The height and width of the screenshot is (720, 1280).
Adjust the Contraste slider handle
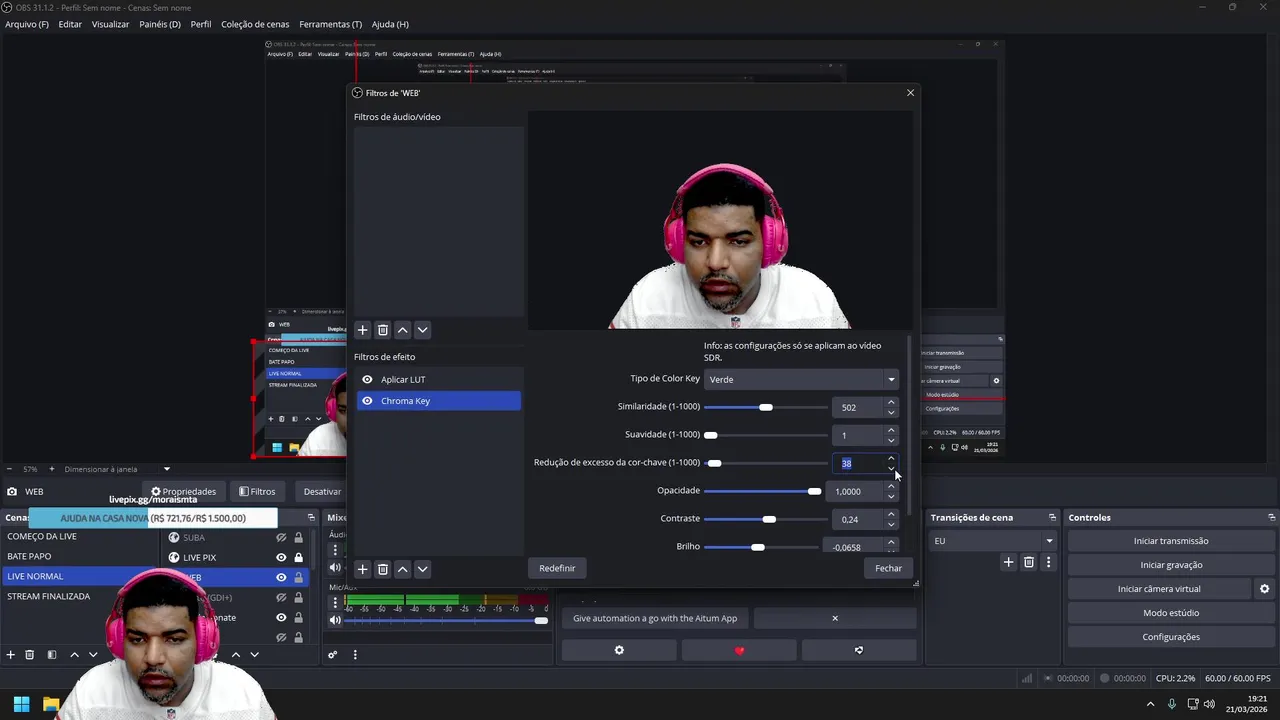[x=769, y=519]
